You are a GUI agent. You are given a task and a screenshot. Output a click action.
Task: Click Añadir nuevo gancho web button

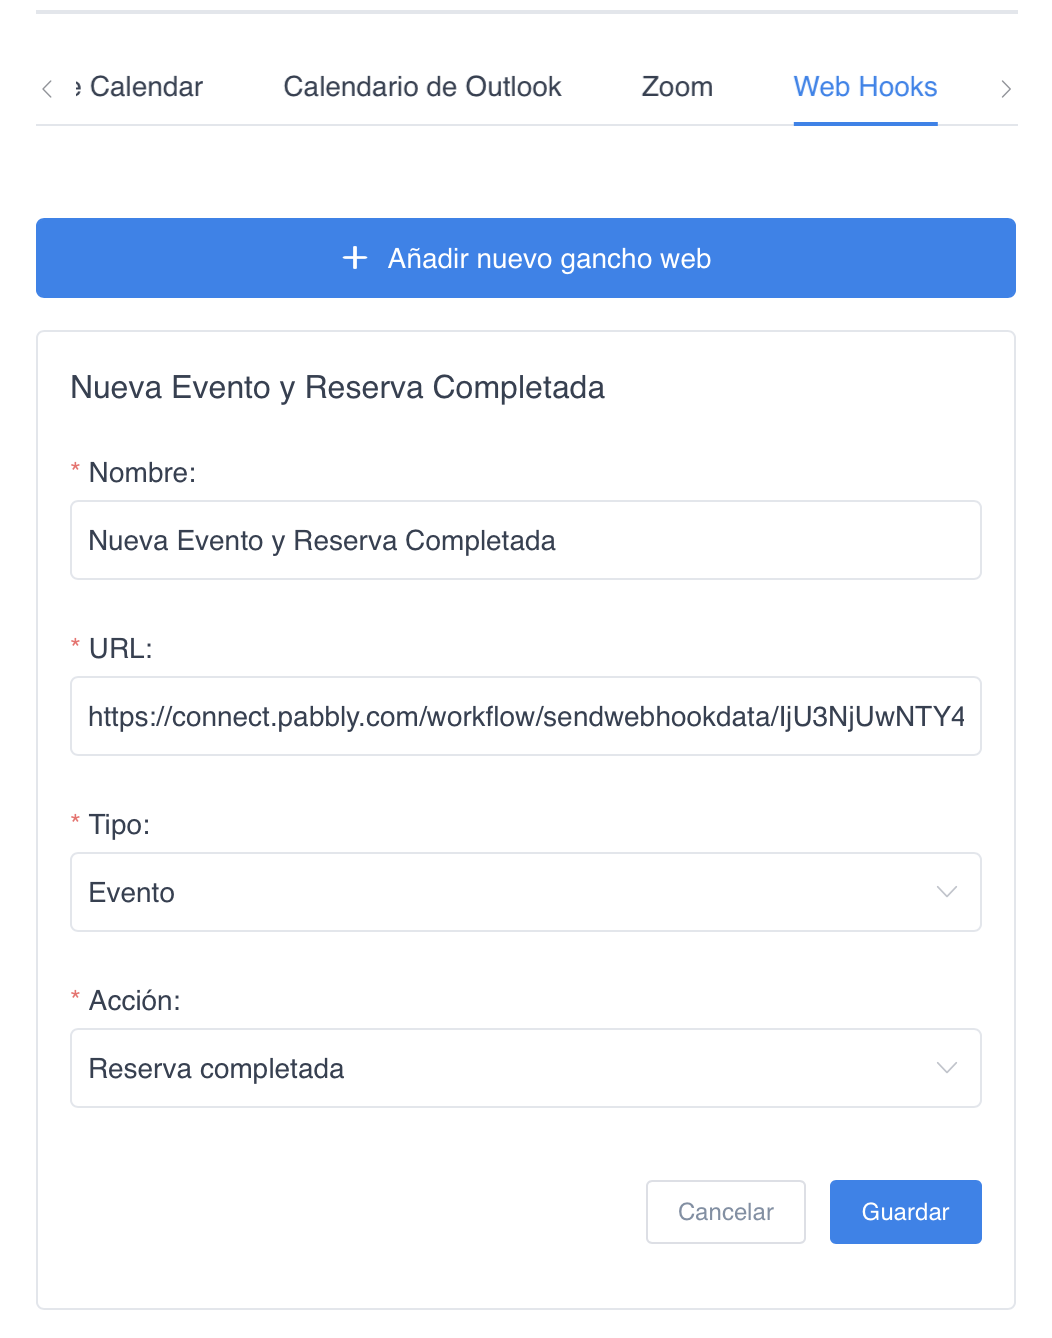[x=526, y=258]
